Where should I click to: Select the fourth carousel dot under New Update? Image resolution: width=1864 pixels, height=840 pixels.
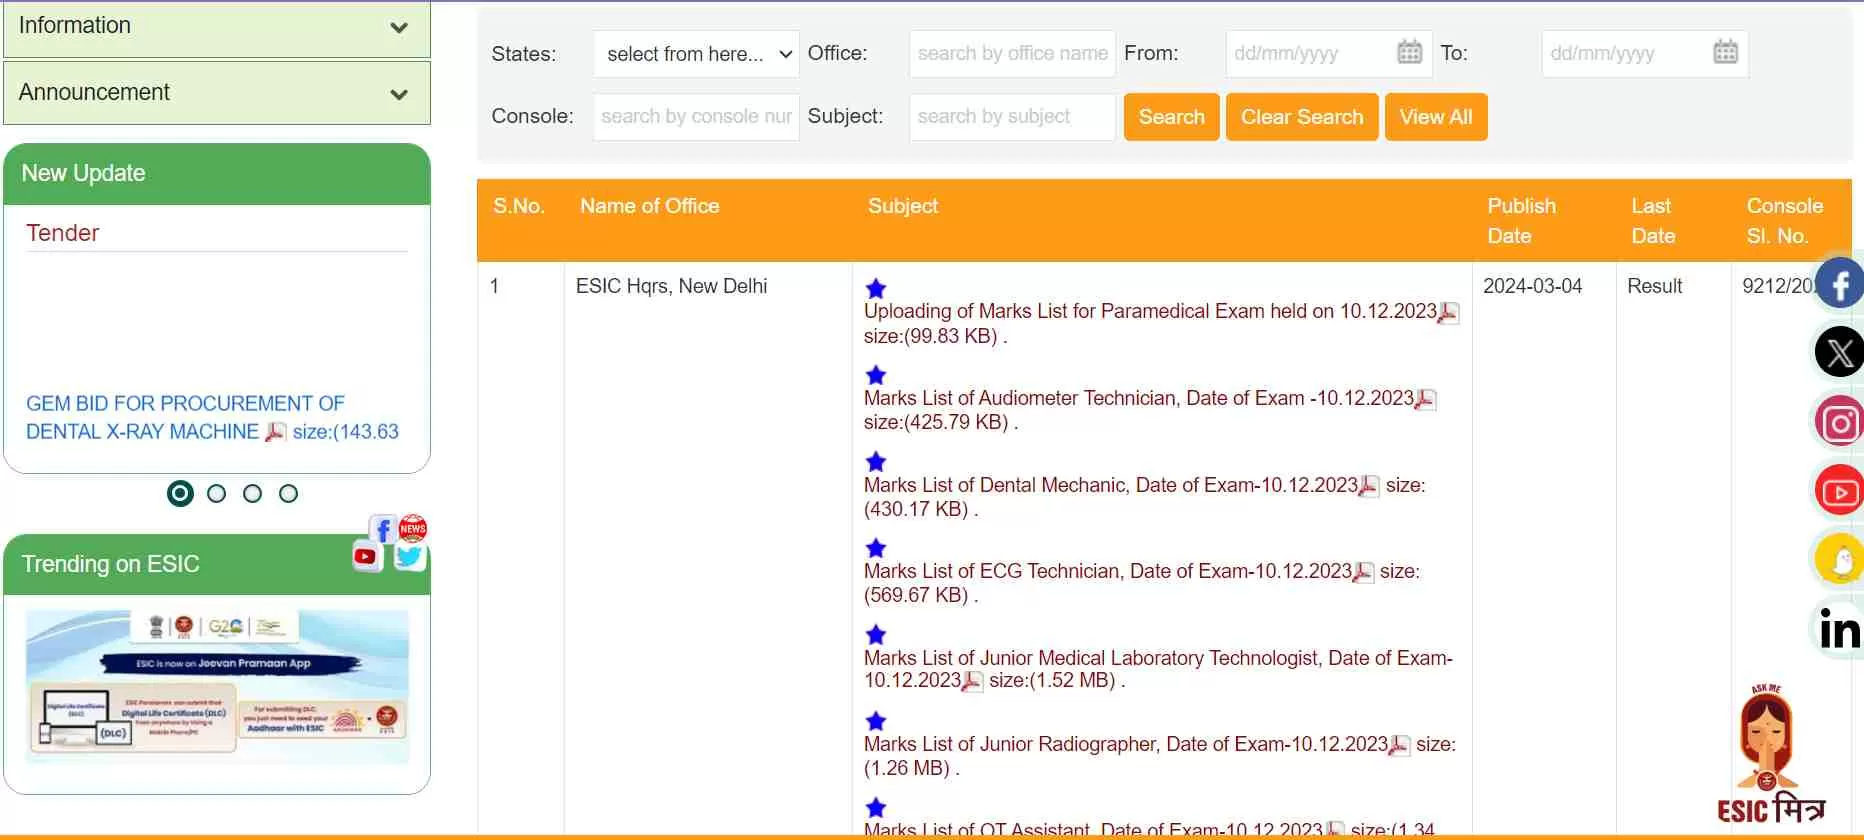click(x=288, y=493)
